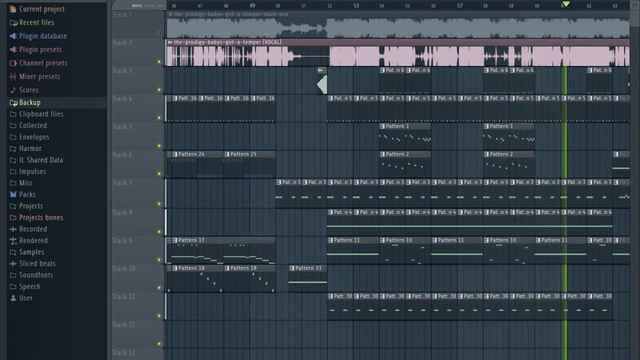
Task: Click the Channel presets icon
Action: pyautogui.click(x=13, y=63)
